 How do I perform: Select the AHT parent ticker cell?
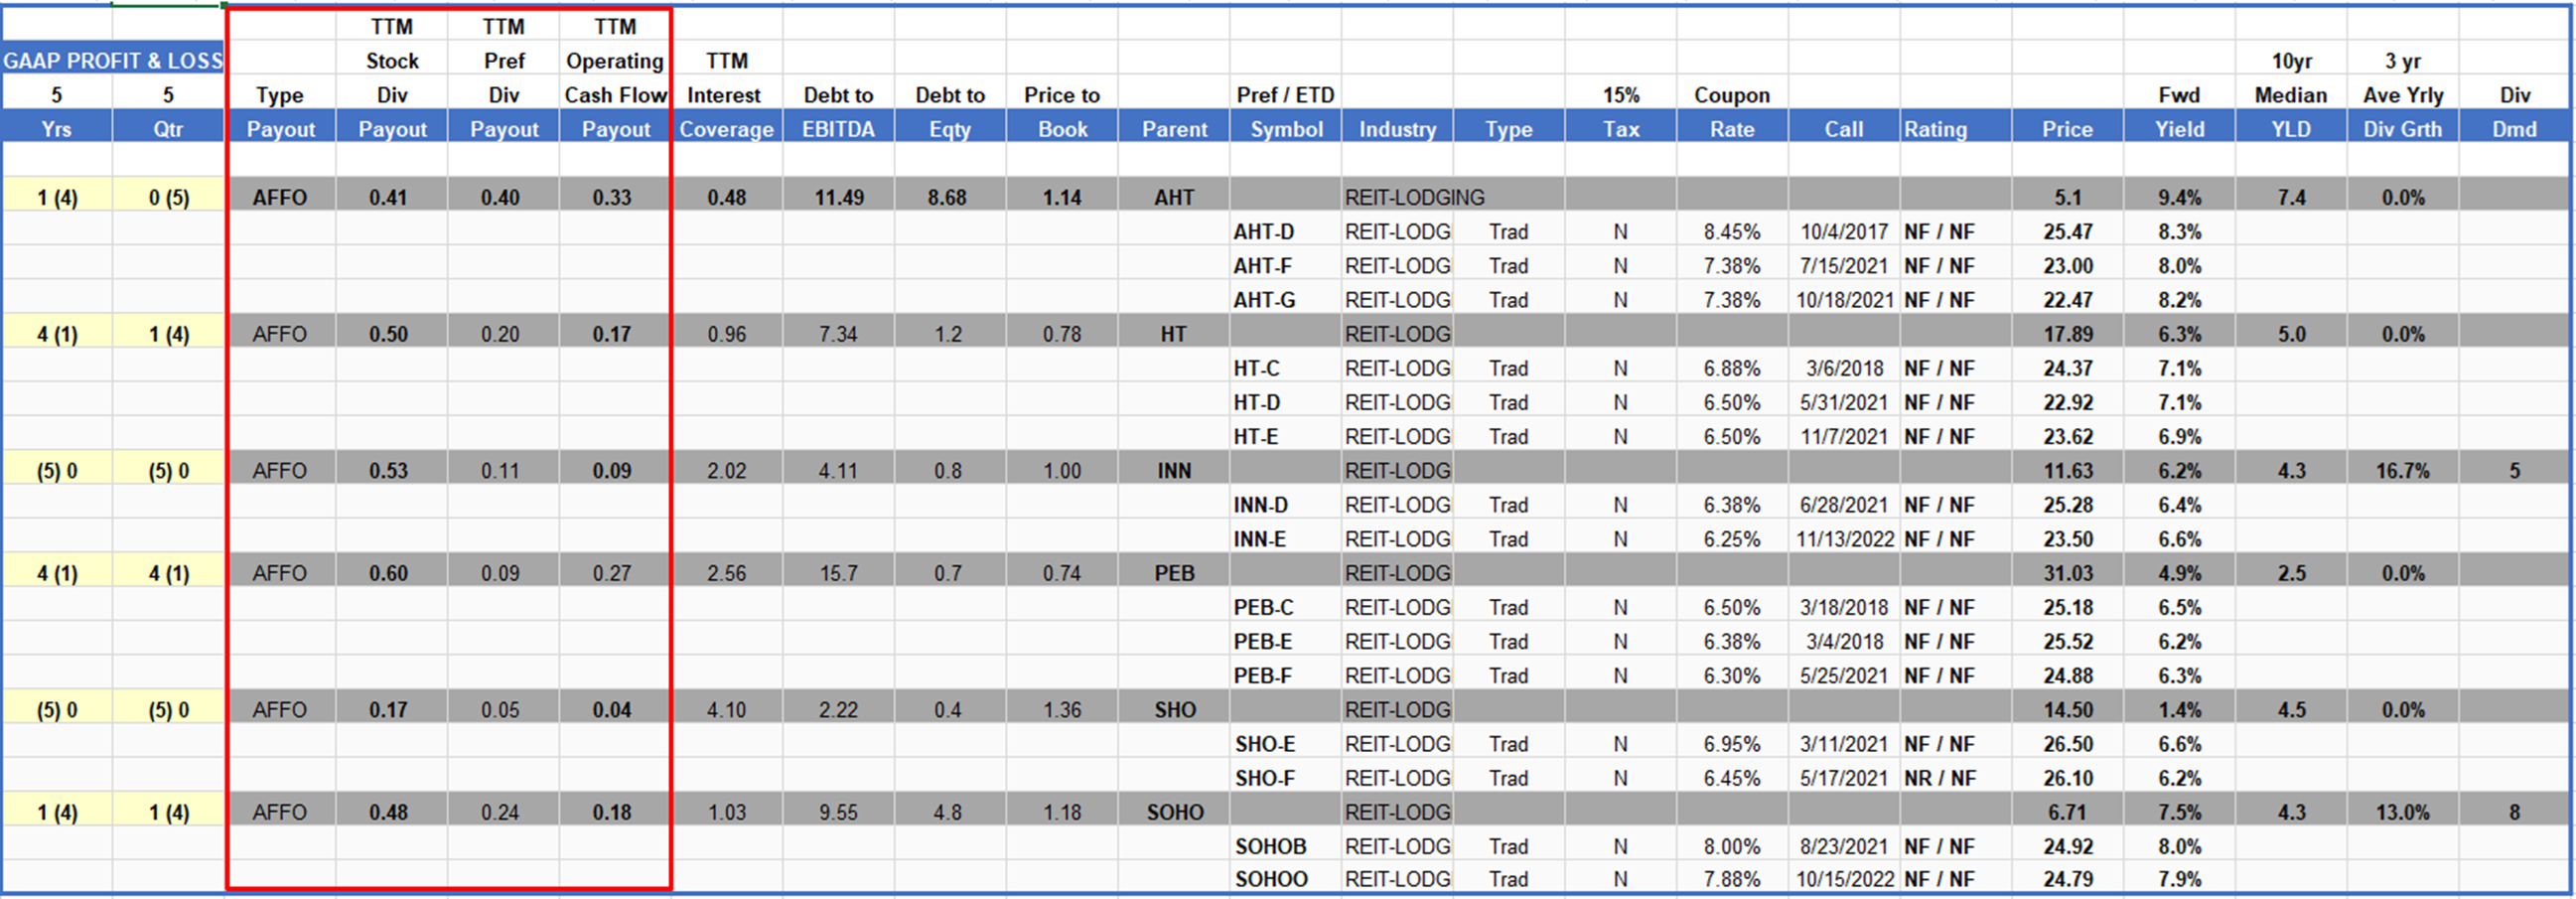coord(1173,198)
